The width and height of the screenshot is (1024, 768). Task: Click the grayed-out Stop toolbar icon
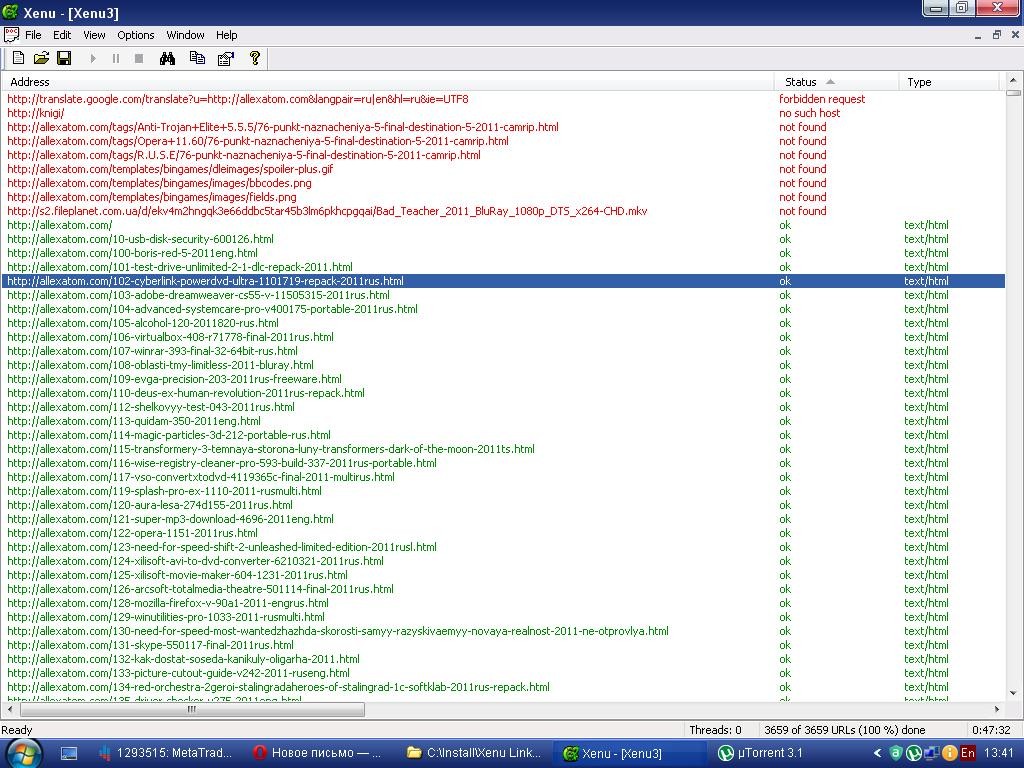tap(138, 59)
